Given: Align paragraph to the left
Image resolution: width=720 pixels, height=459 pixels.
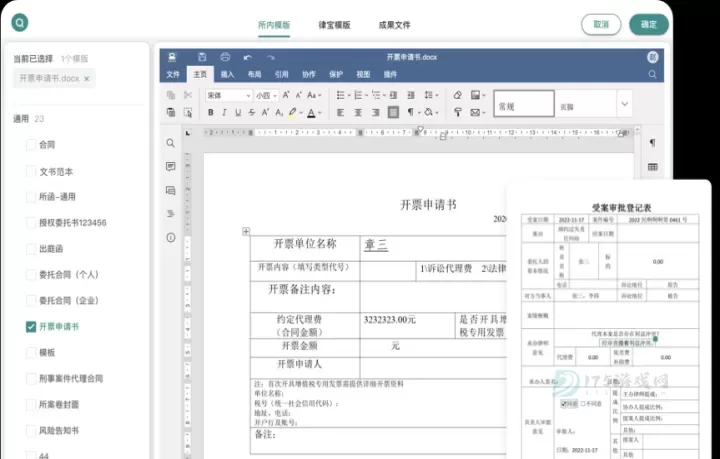Looking at the screenshot, I should (x=340, y=112).
